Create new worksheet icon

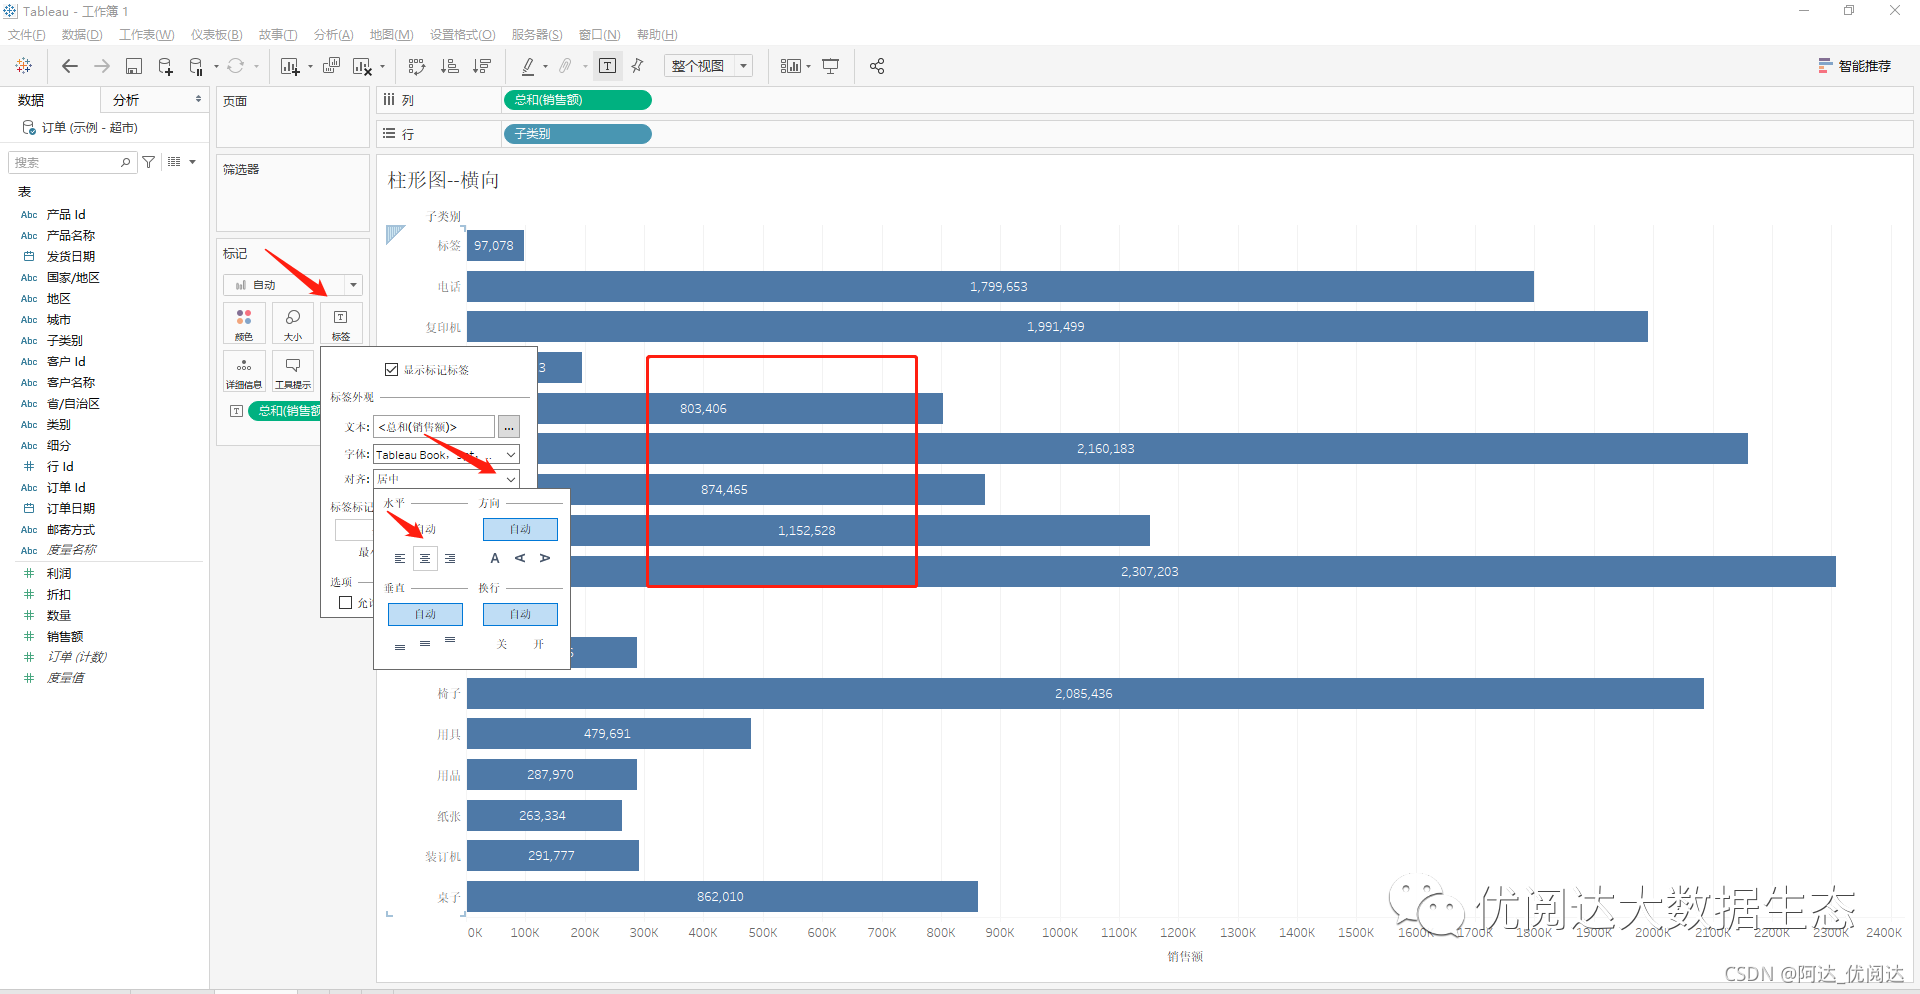point(290,66)
